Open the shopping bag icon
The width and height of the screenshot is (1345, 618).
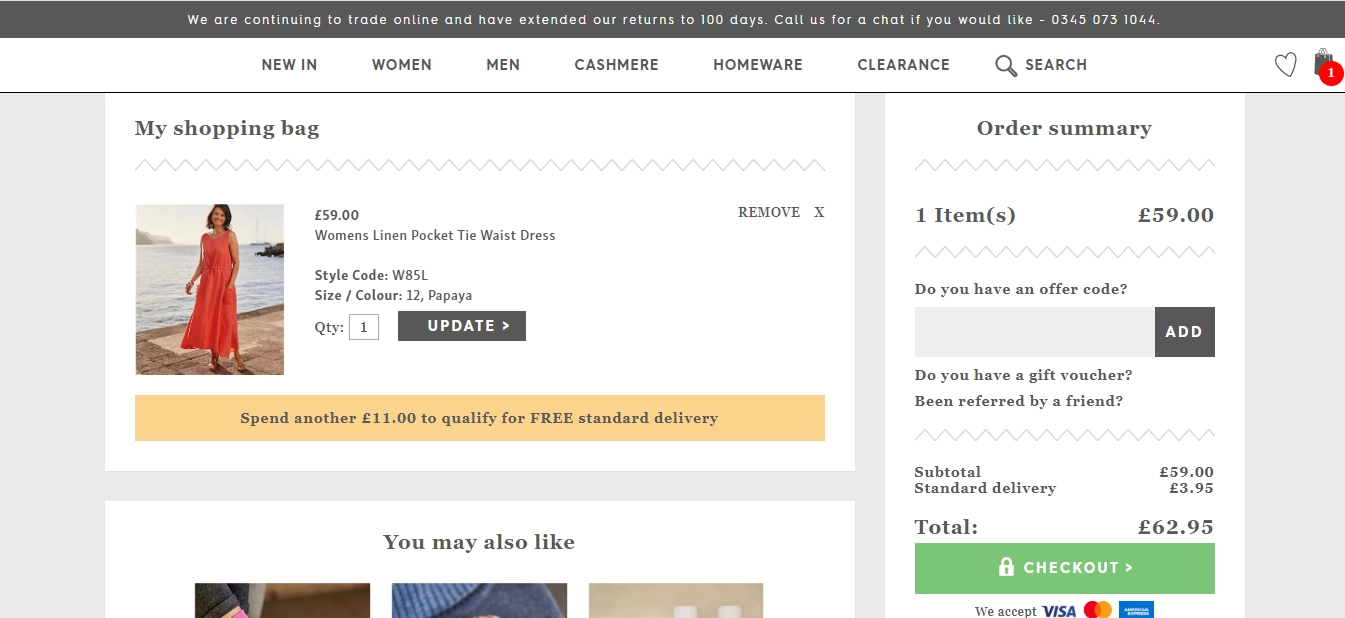(x=1323, y=62)
